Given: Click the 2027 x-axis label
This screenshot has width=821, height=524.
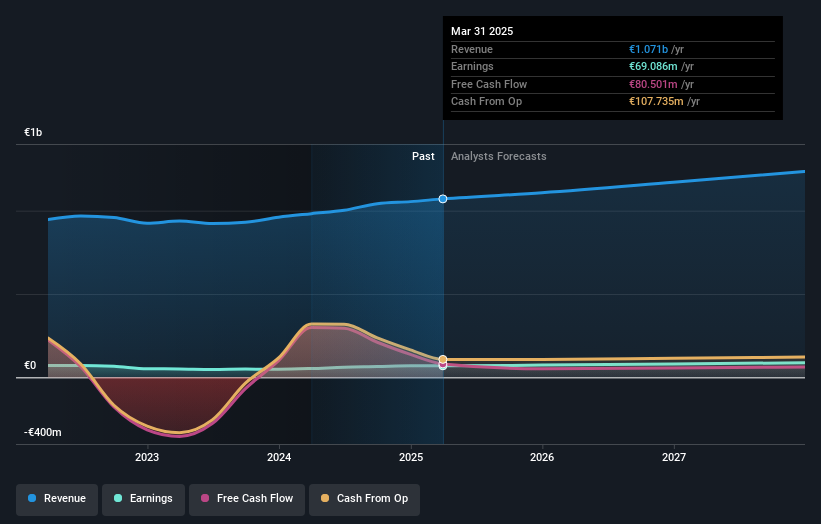Looking at the screenshot, I should click(674, 457).
